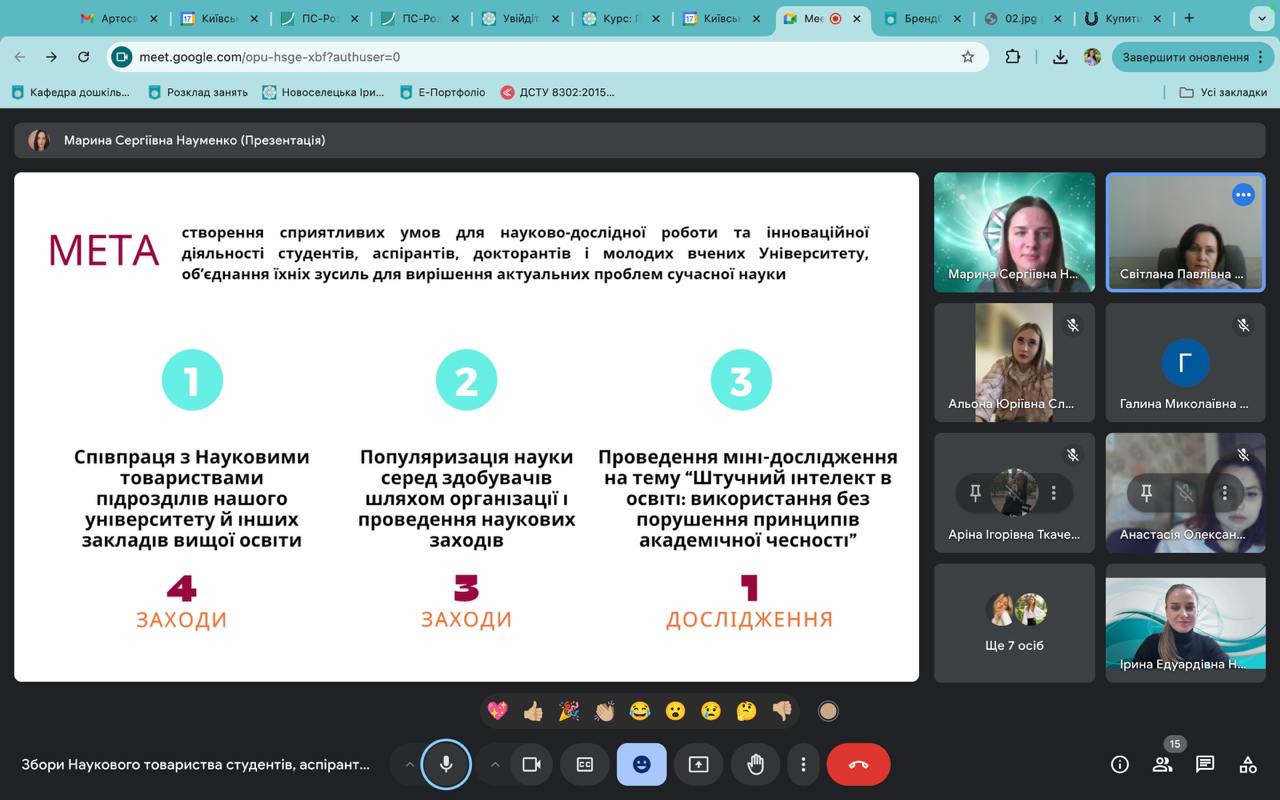Click Завершити оновлення browser button
This screenshot has height=800, width=1280.
click(1185, 57)
